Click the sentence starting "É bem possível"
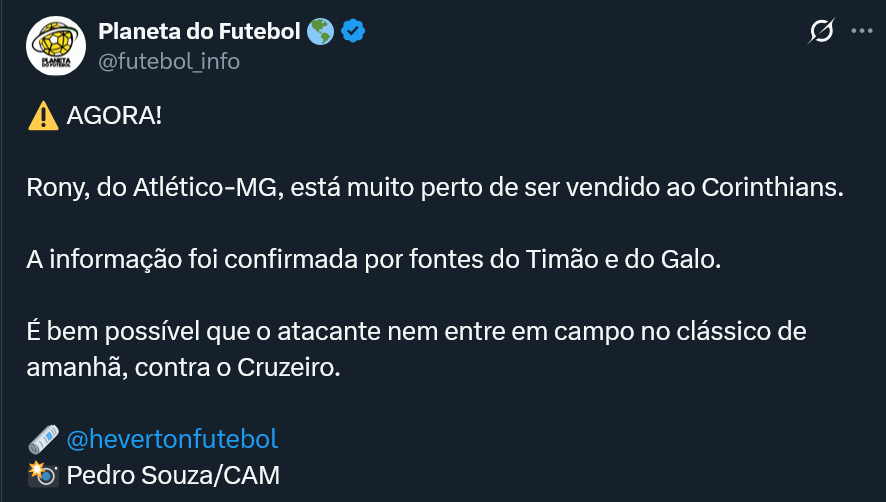 pos(416,331)
